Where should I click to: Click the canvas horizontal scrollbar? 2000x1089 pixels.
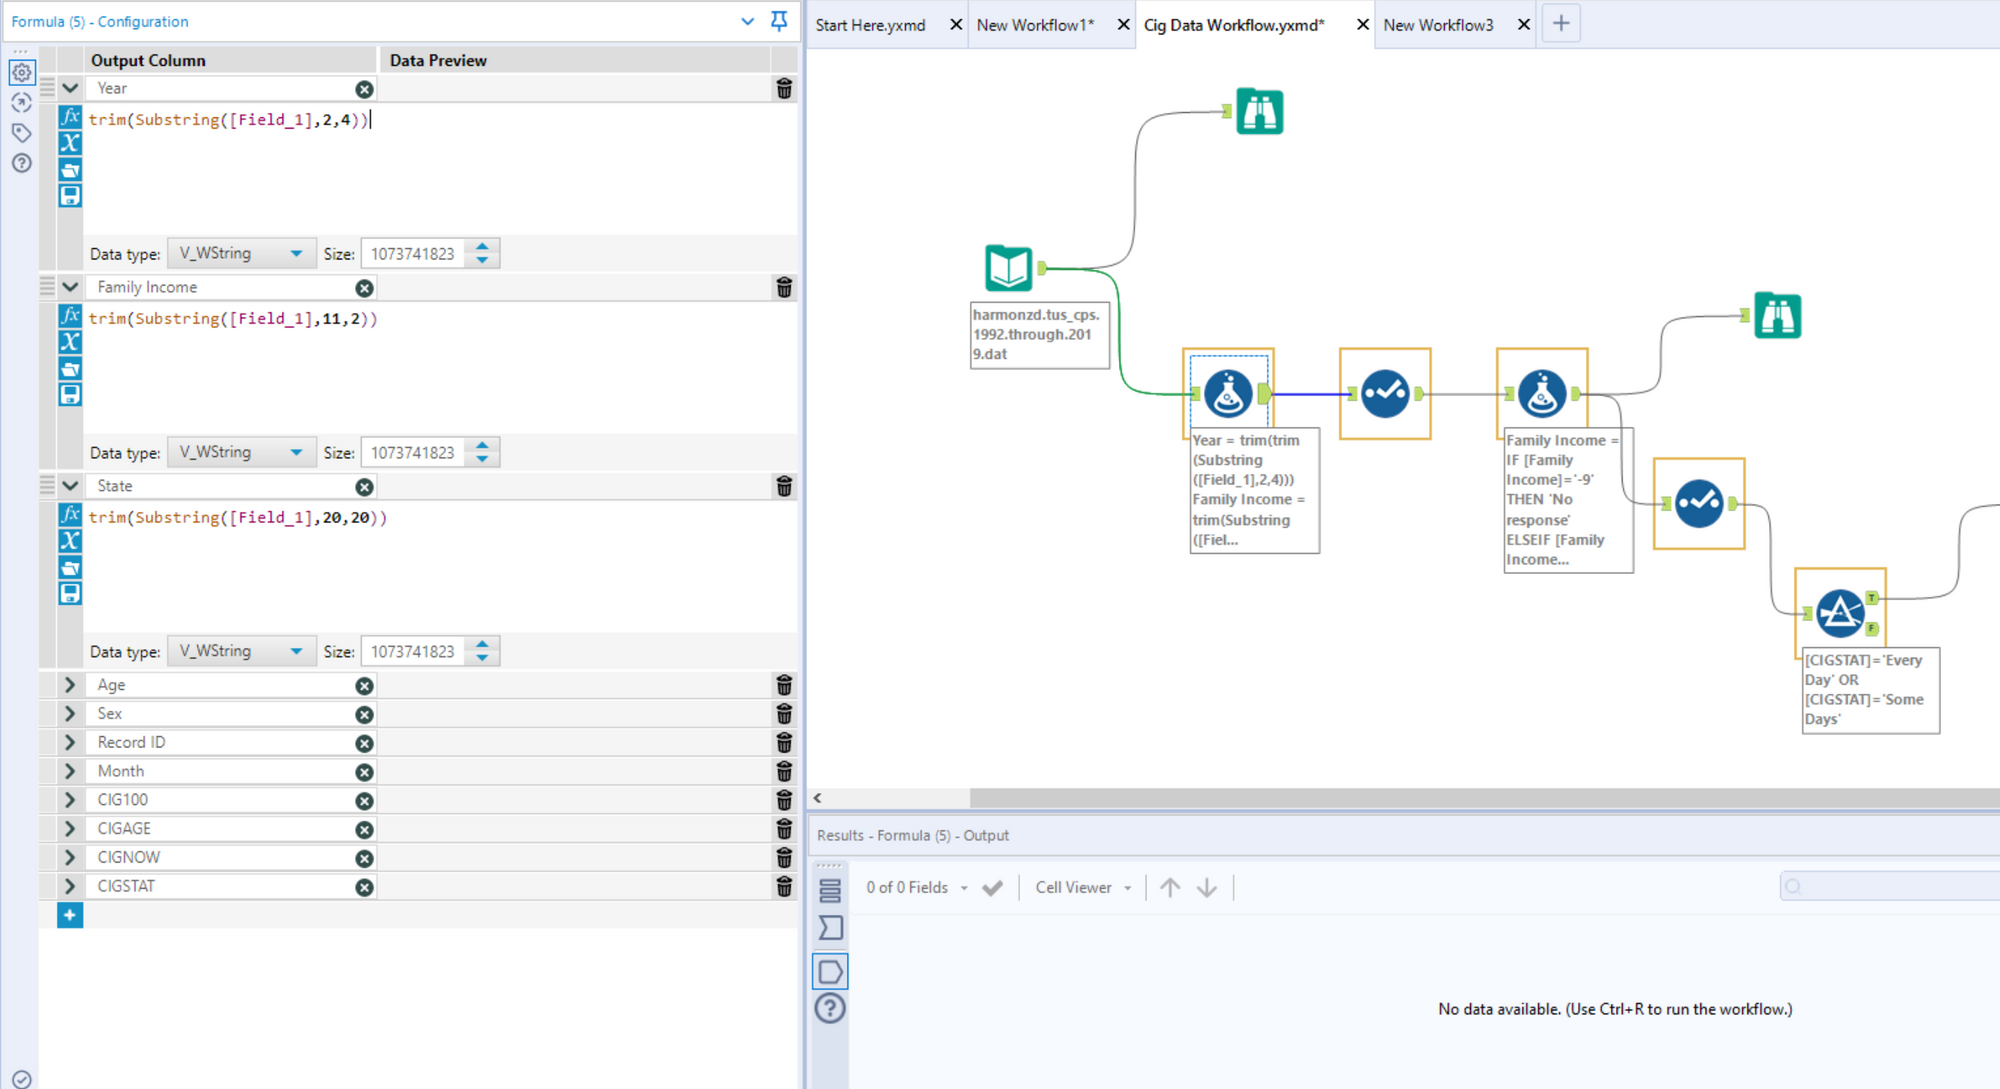tap(1484, 798)
